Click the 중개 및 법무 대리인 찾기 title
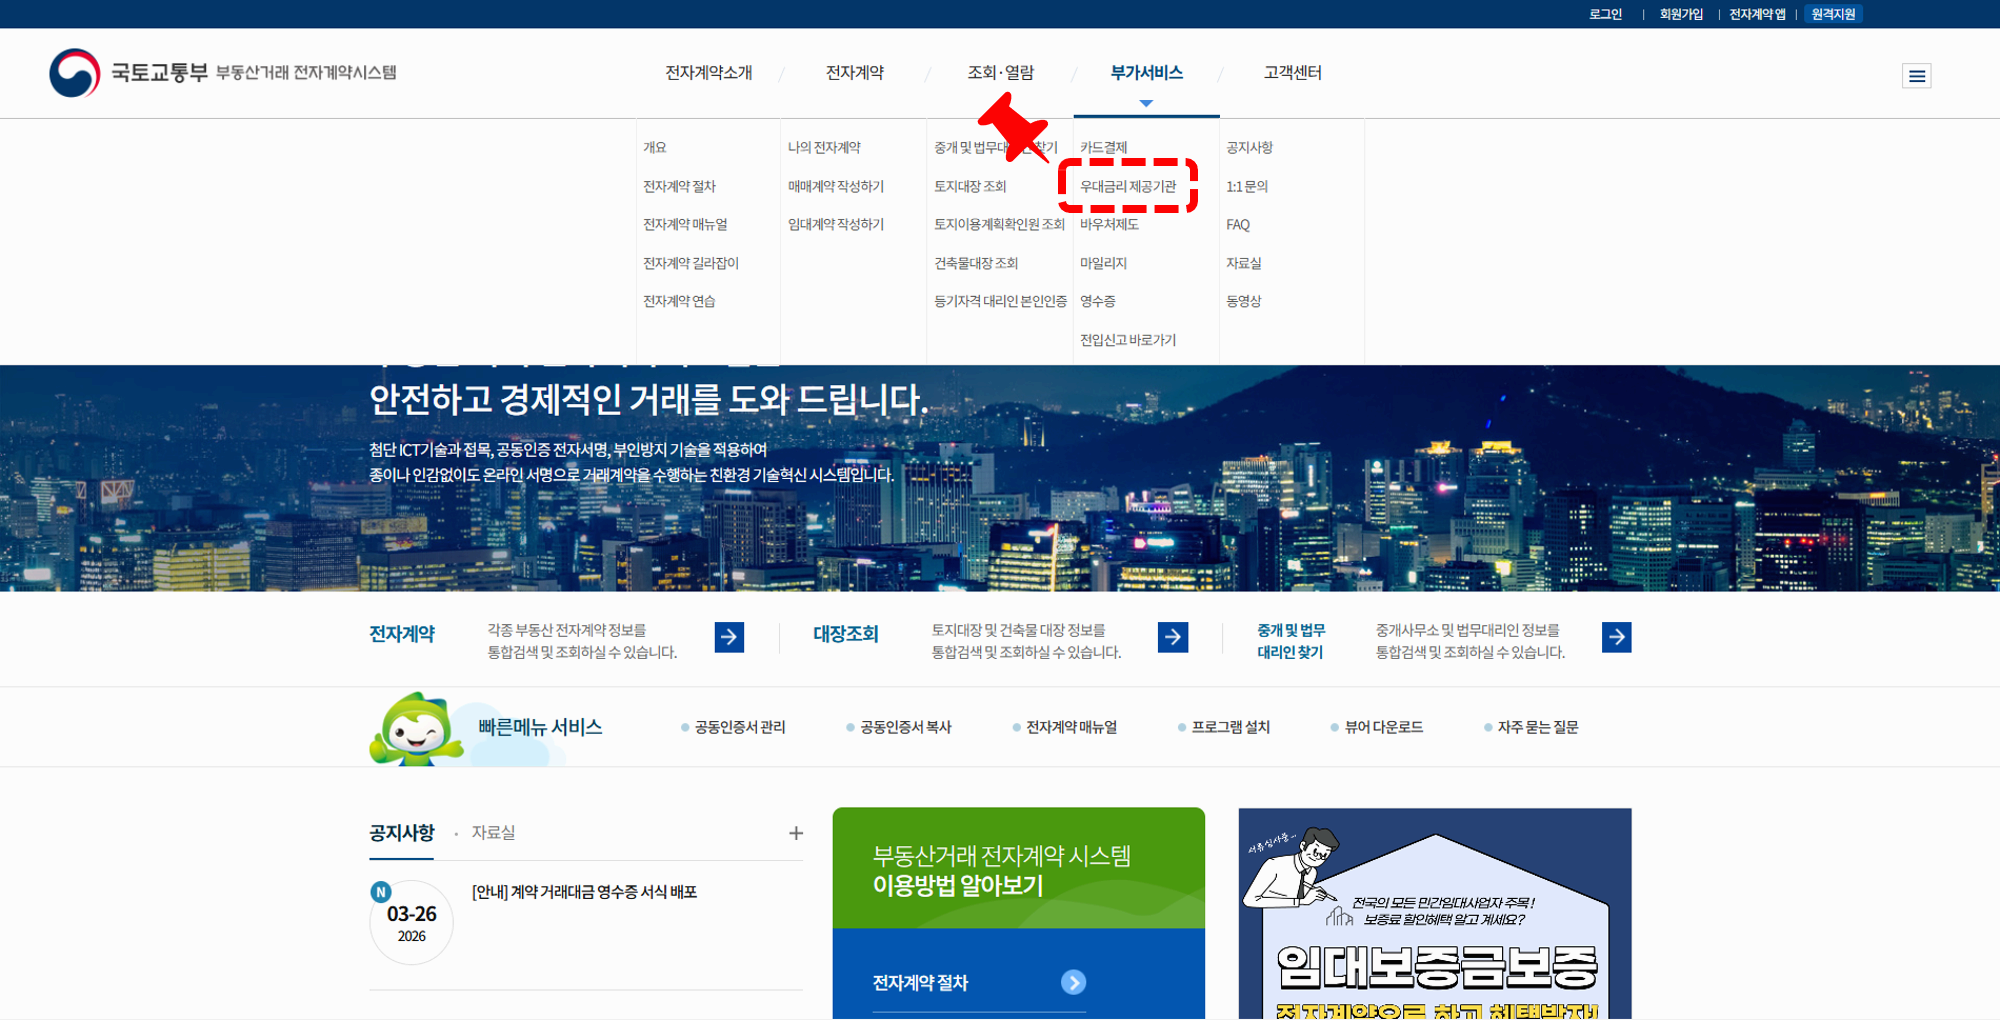The width and height of the screenshot is (2000, 1020). (x=1291, y=641)
